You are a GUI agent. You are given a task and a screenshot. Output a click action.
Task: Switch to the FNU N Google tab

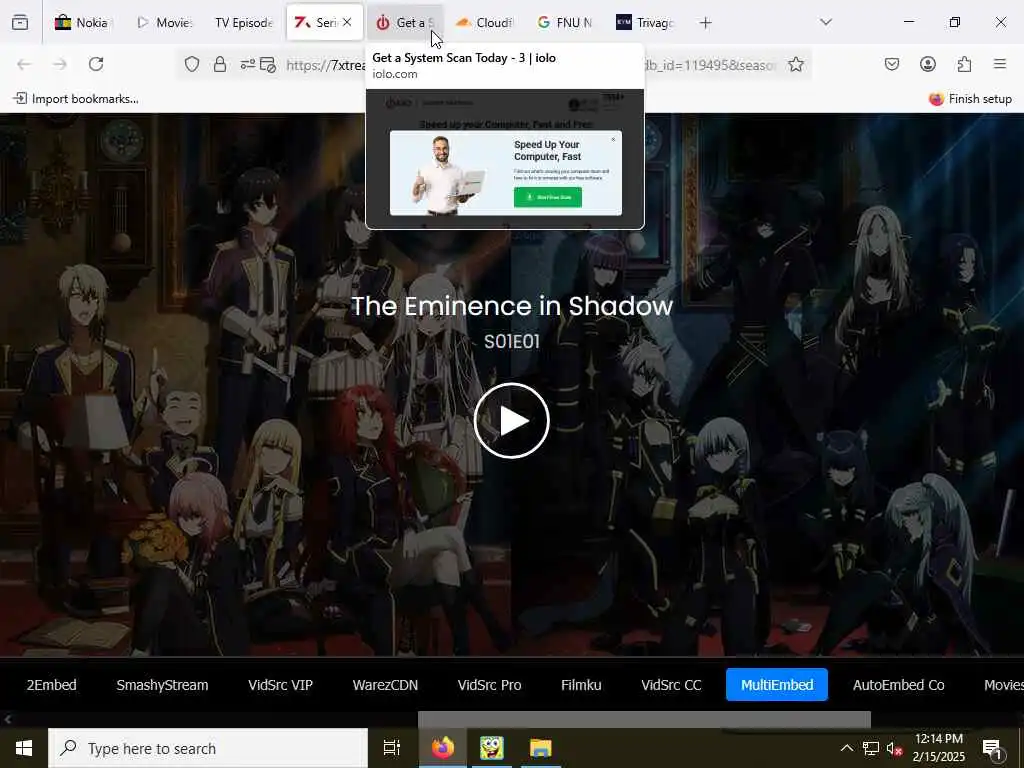(x=564, y=23)
